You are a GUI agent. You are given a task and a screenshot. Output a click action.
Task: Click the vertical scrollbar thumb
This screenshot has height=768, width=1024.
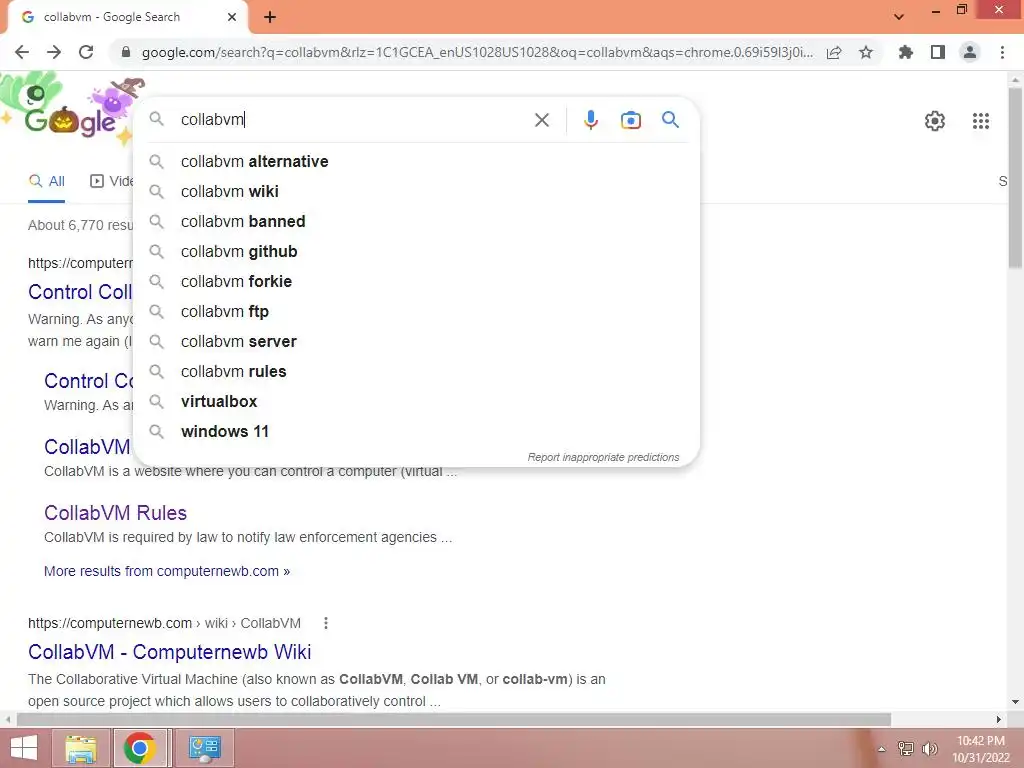(1015, 178)
